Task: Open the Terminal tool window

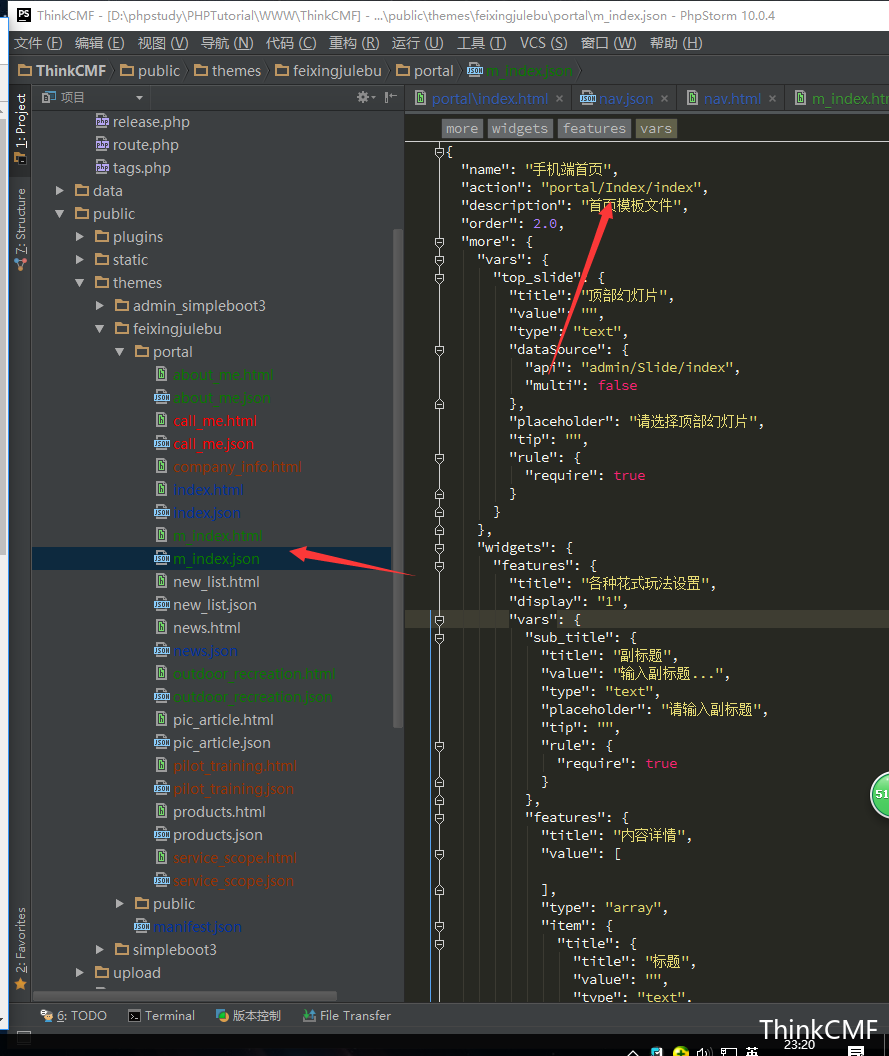Action: click(x=162, y=1016)
